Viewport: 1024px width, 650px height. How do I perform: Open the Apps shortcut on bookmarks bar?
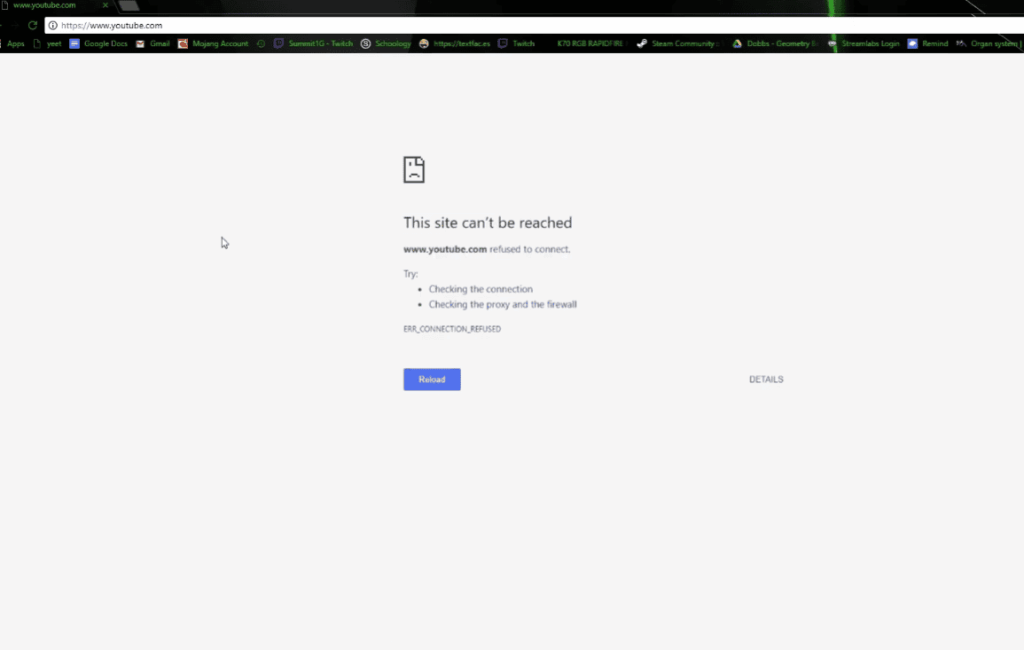pos(14,43)
